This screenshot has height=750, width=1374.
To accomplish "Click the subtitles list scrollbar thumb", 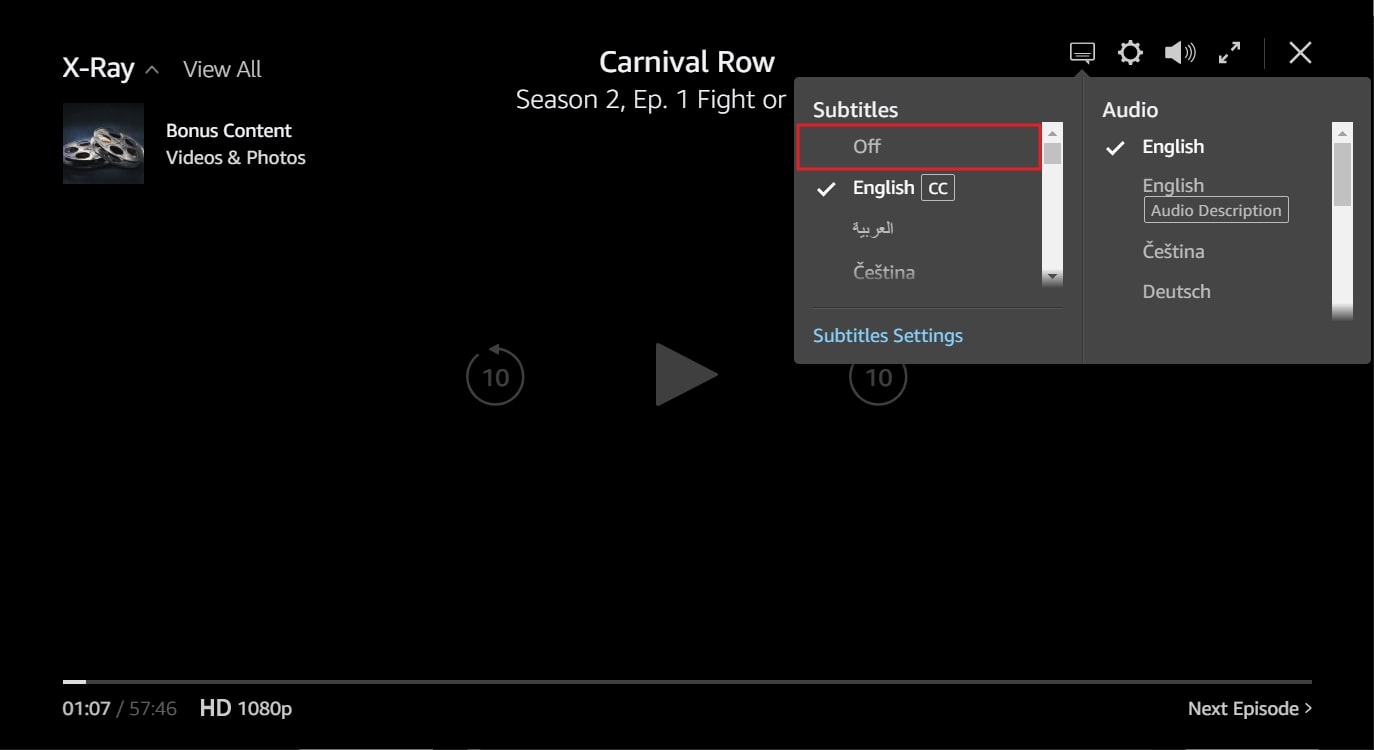I will (x=1052, y=154).
